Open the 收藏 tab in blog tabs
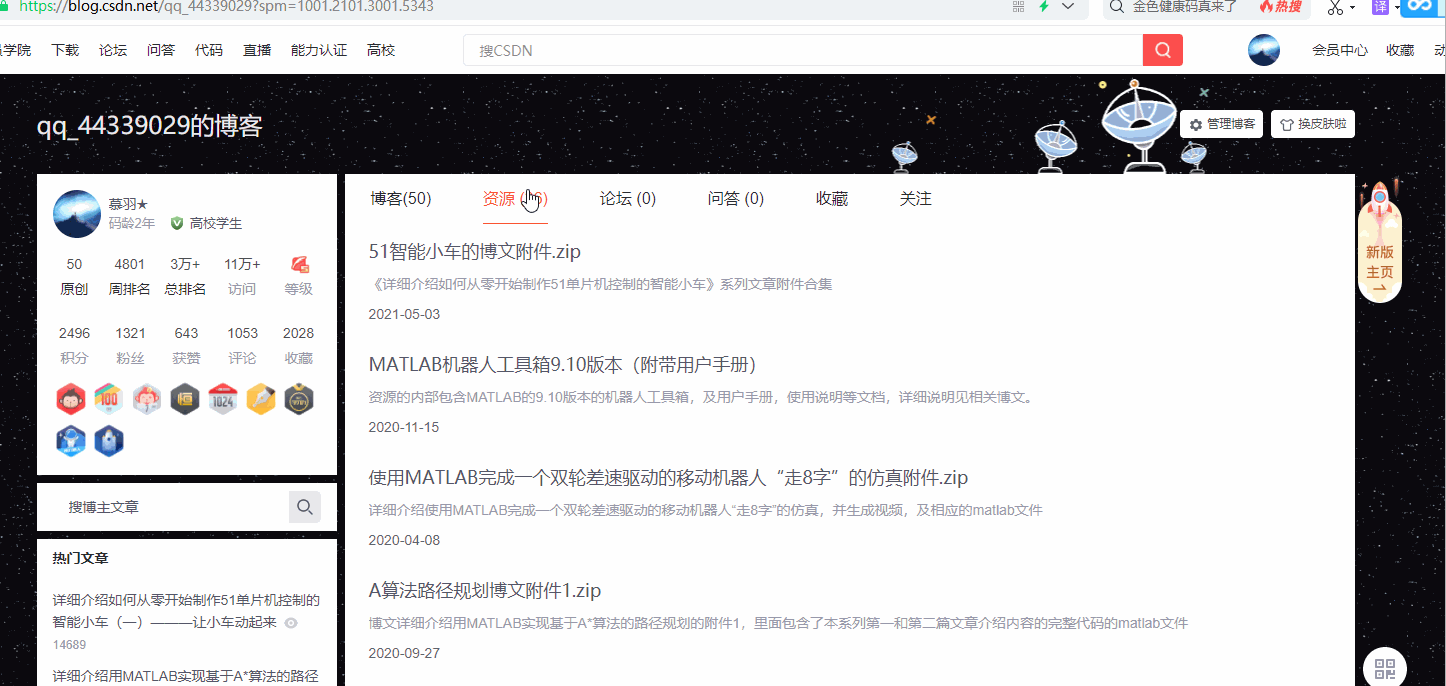Screen dimensions: 1446x686 pyautogui.click(x=832, y=198)
